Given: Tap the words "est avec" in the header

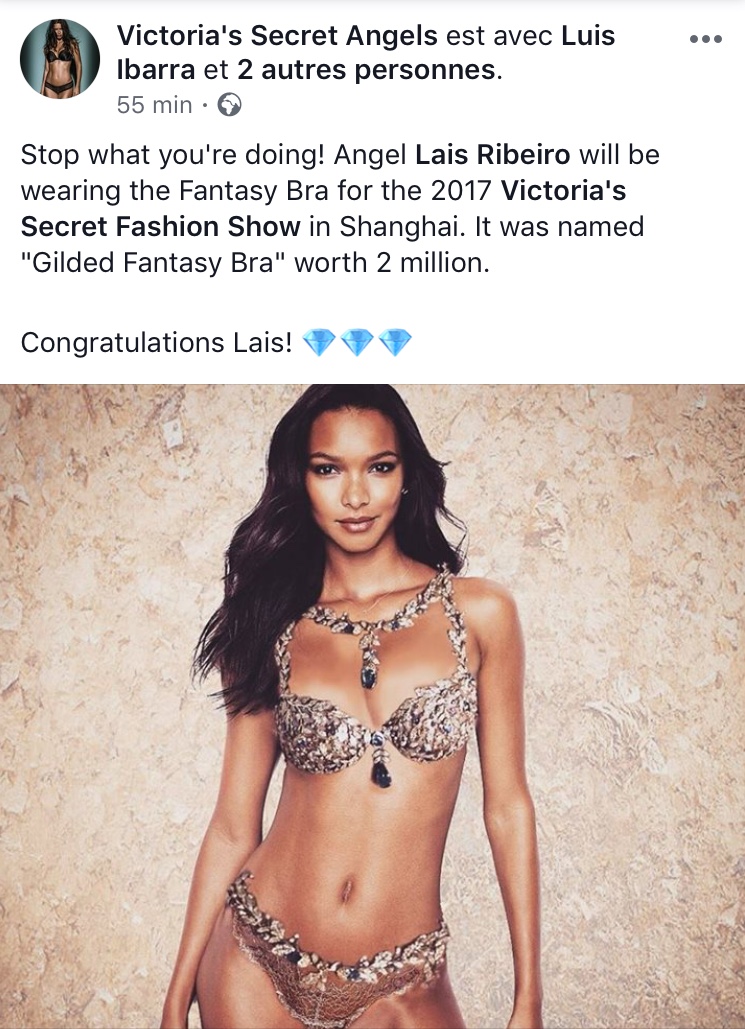Looking at the screenshot, I should tap(500, 36).
